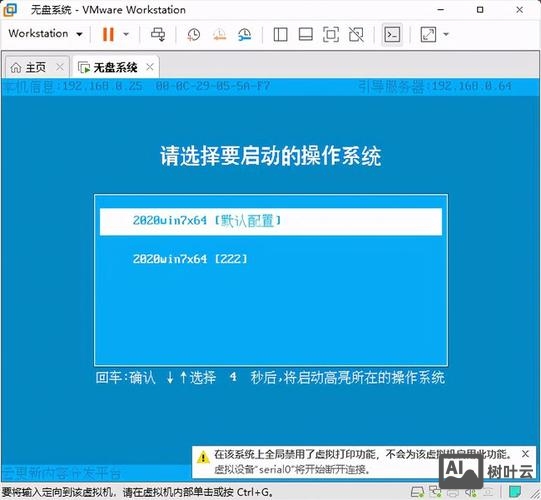Select boot entry 2020win7x64 [默认配置]
Image resolution: width=541 pixels, height=500 pixels.
click(x=271, y=222)
